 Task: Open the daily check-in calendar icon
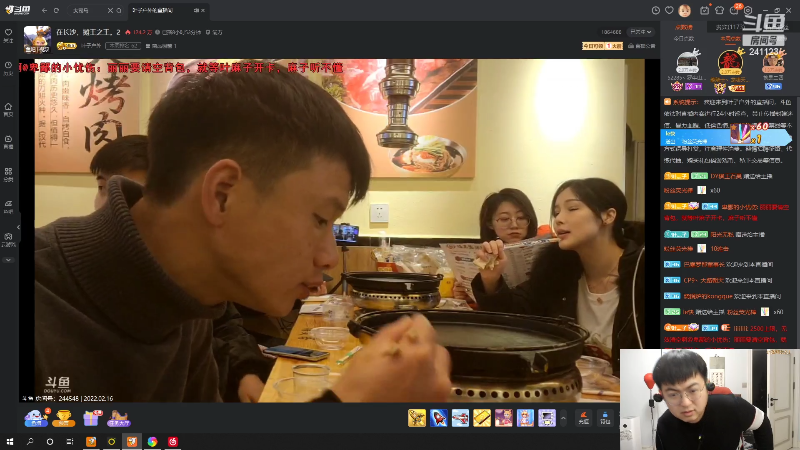click(x=705, y=10)
